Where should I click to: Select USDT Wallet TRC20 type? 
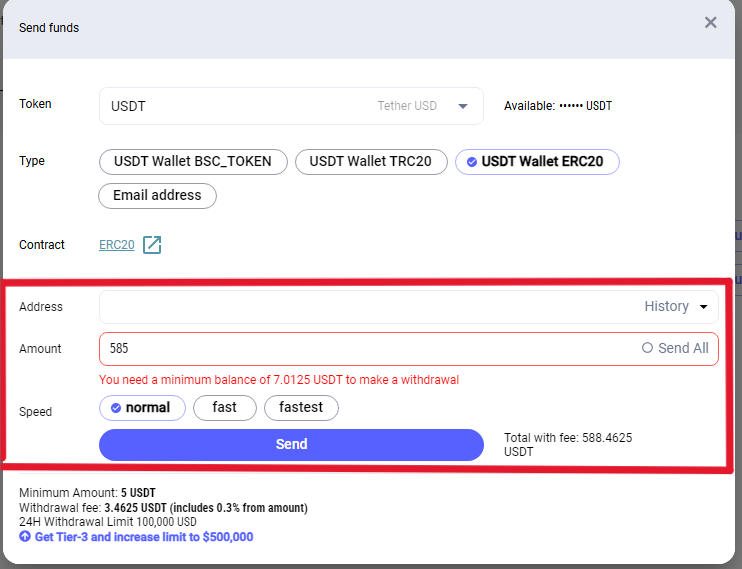tap(370, 162)
